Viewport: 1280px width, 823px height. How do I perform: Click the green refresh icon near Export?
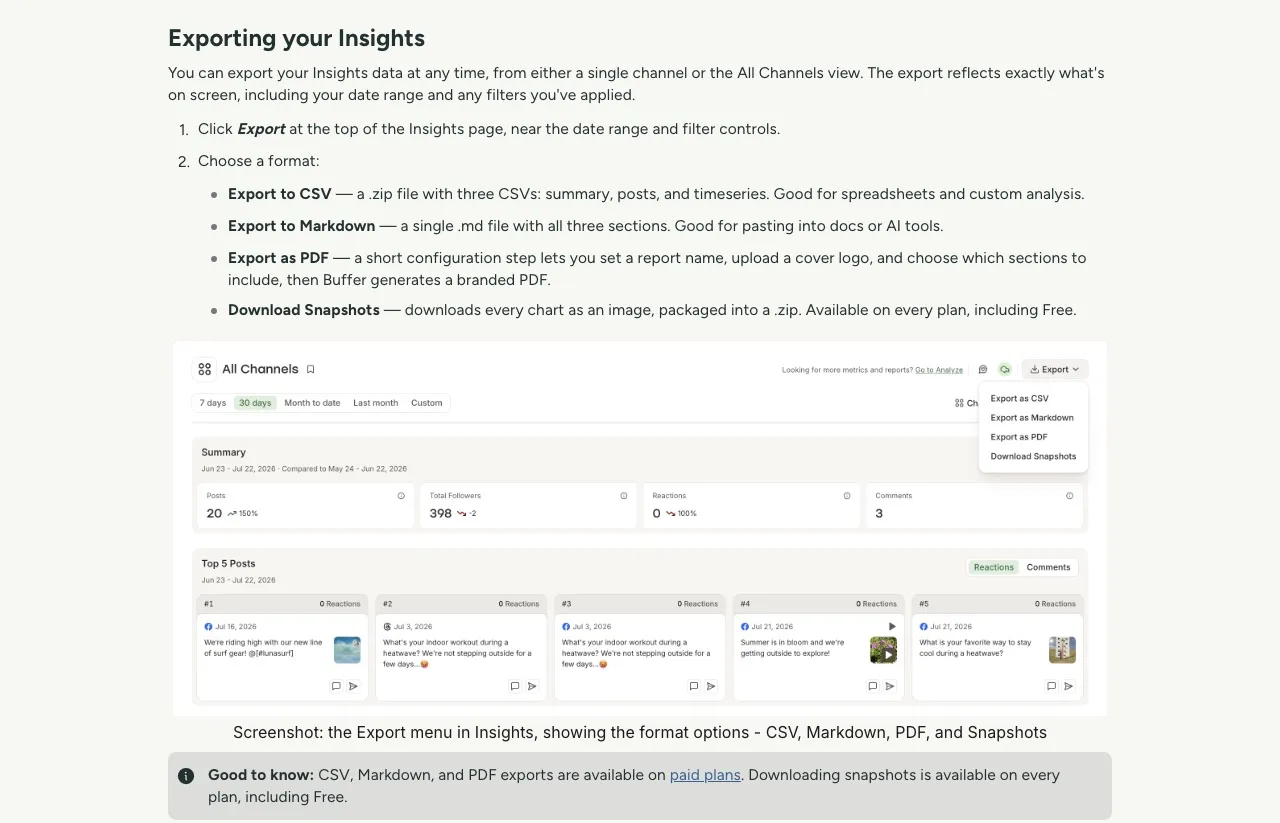[1005, 369]
